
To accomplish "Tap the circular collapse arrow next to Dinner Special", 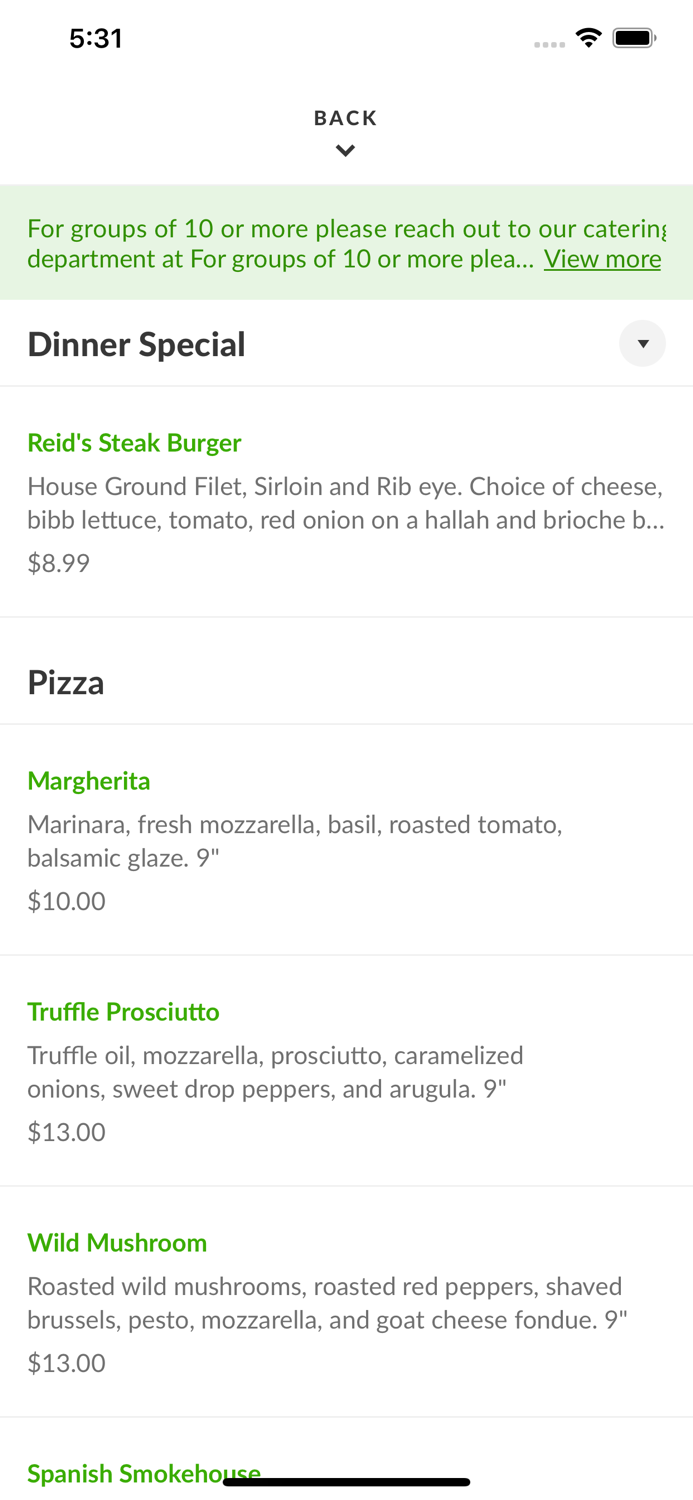I will point(643,343).
